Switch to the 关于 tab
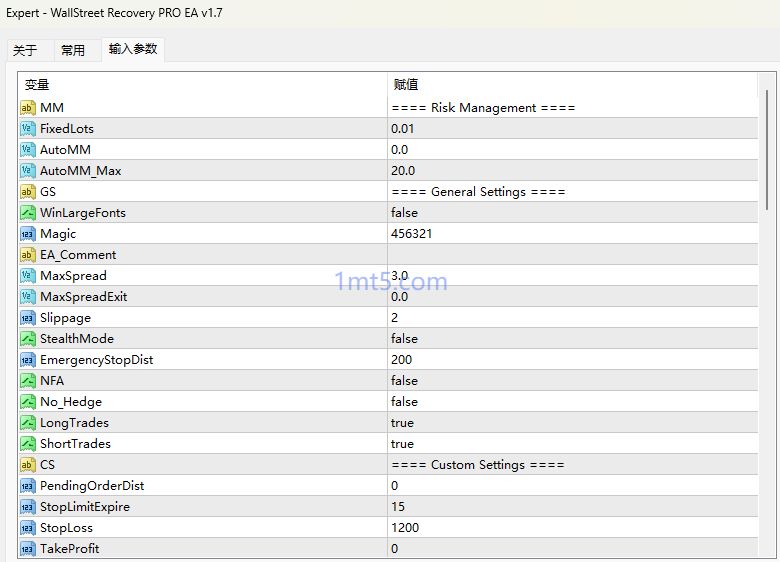 coord(25,50)
